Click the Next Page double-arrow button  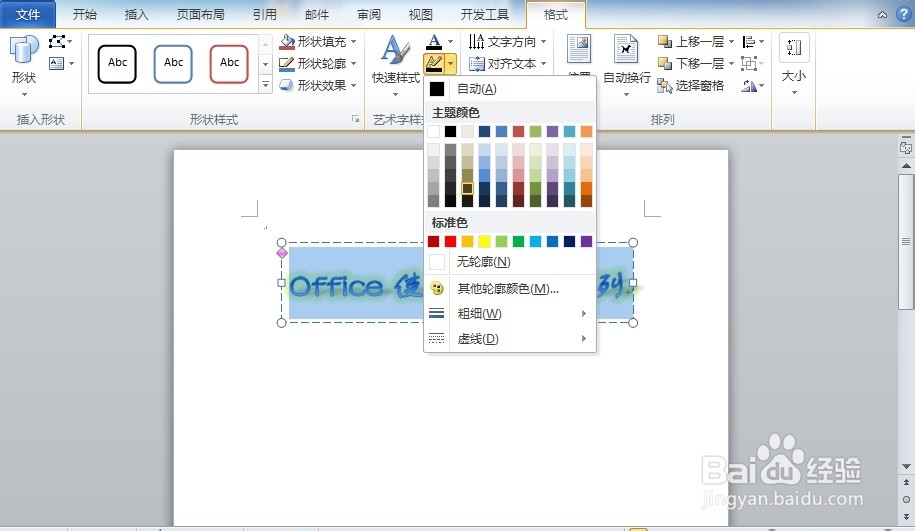[906, 516]
